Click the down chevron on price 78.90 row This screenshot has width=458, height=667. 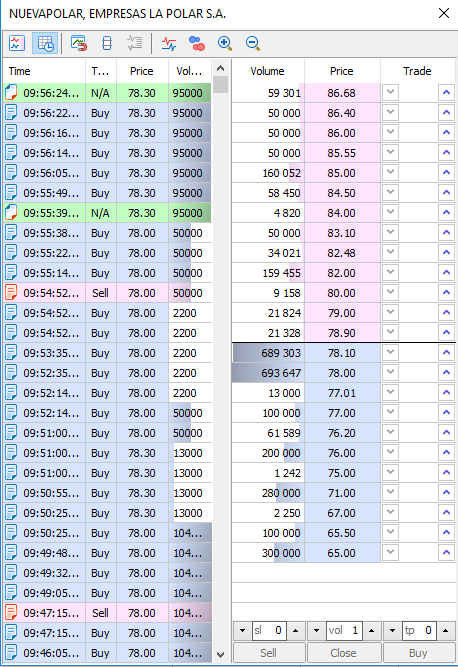390,332
